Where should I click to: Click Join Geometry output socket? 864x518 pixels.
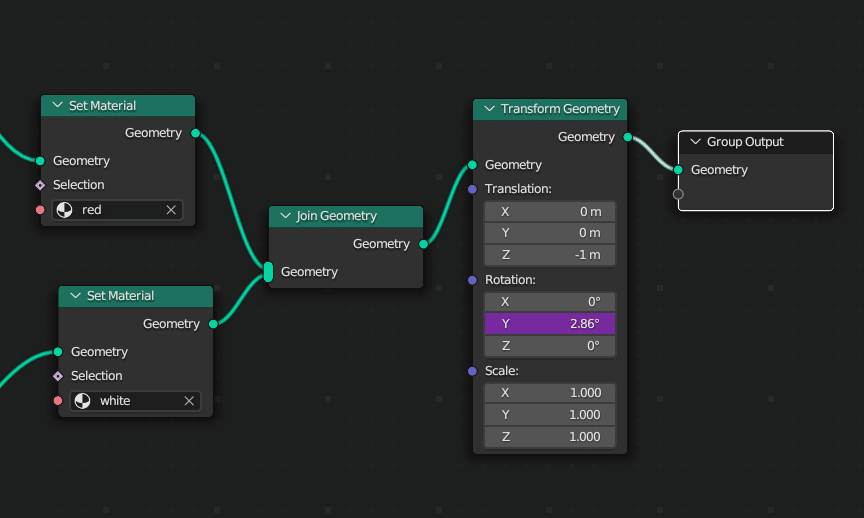point(423,244)
